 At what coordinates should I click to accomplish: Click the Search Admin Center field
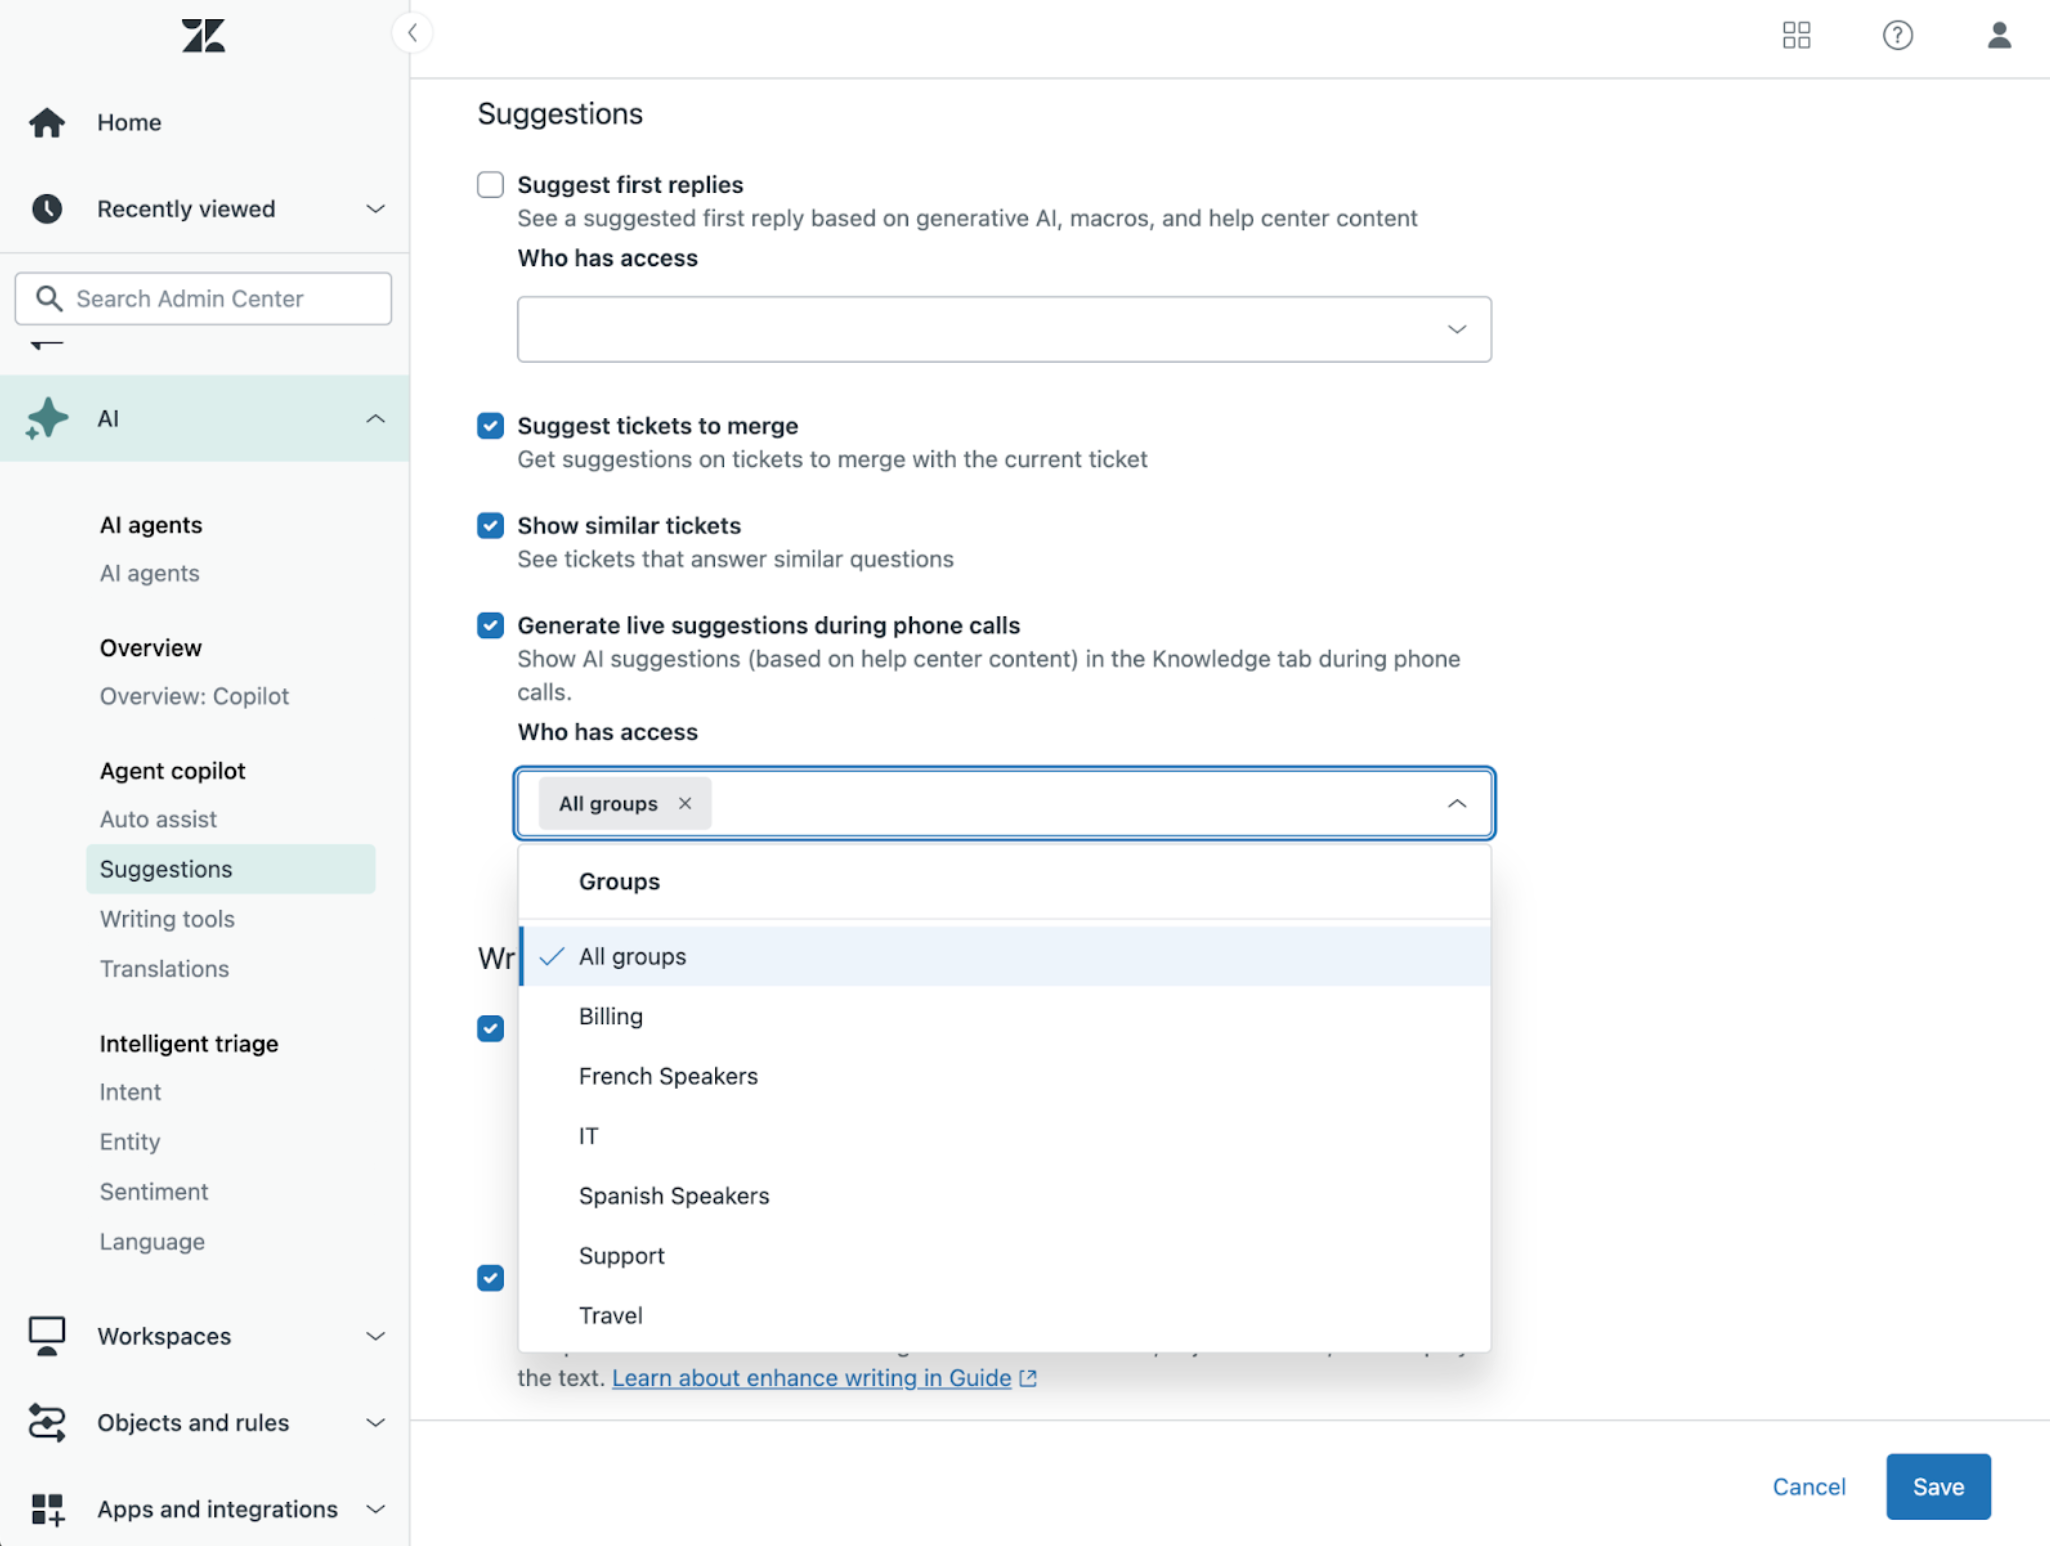point(203,298)
